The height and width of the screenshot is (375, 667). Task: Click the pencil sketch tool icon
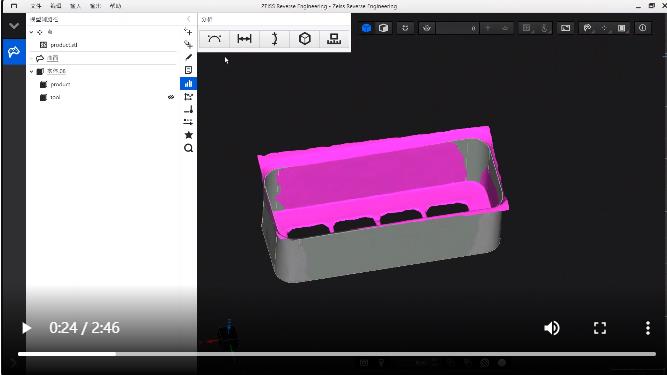(x=188, y=57)
